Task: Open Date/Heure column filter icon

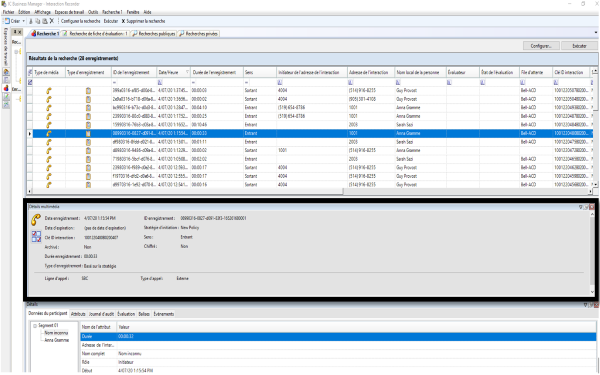Action: click(x=160, y=82)
